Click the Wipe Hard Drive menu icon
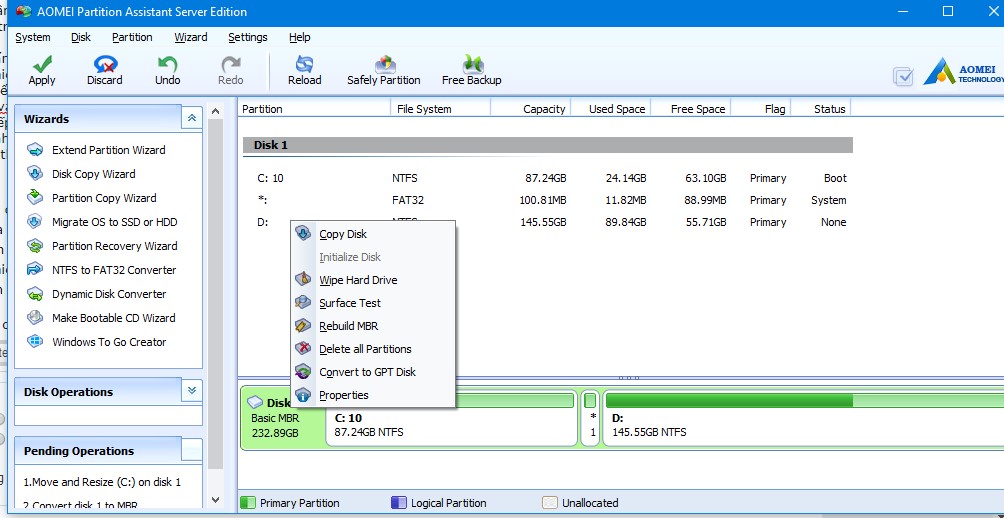1004x518 pixels. 303,280
